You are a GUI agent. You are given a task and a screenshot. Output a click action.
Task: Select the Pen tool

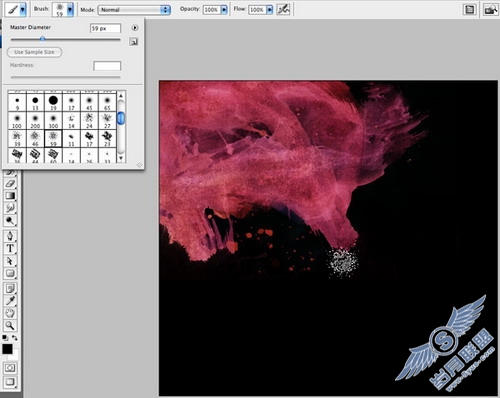(x=10, y=236)
